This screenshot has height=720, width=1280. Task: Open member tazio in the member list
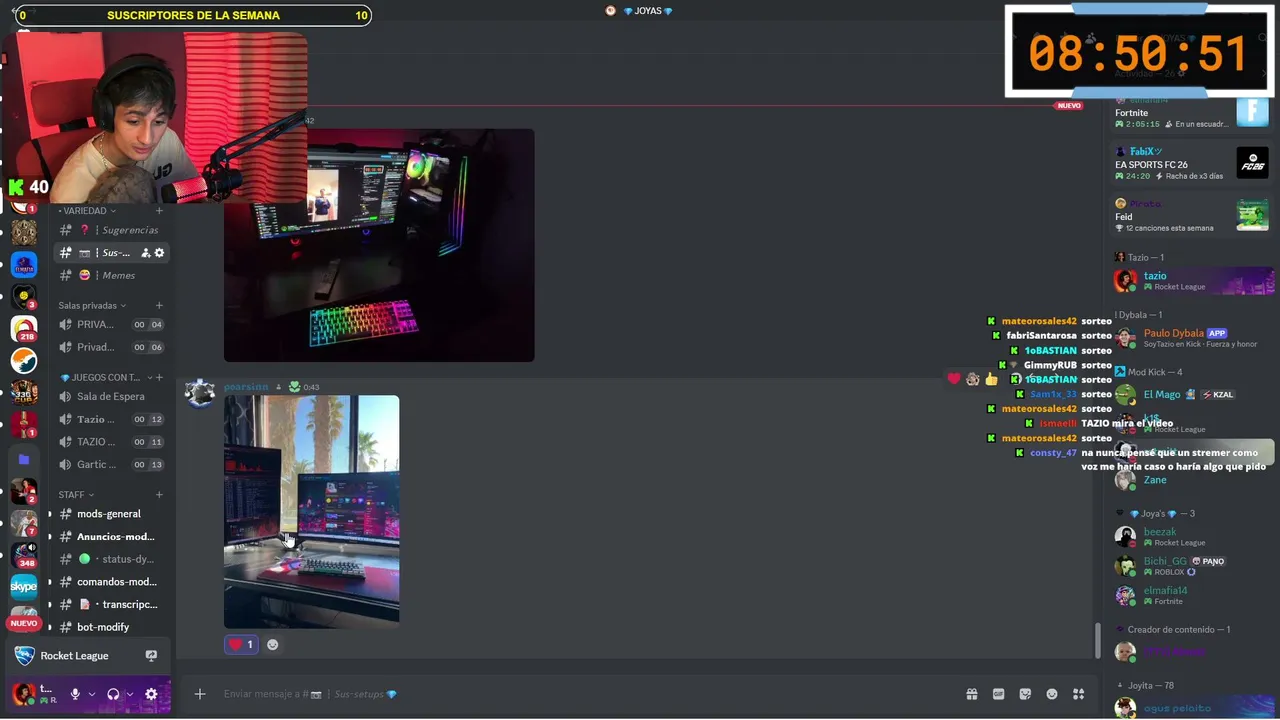pos(1192,281)
